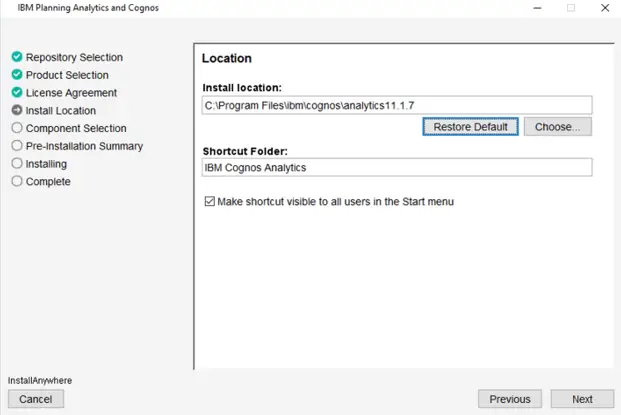The height and width of the screenshot is (415, 621).
Task: Click into the Shortcut Folder field
Action: pos(397,168)
